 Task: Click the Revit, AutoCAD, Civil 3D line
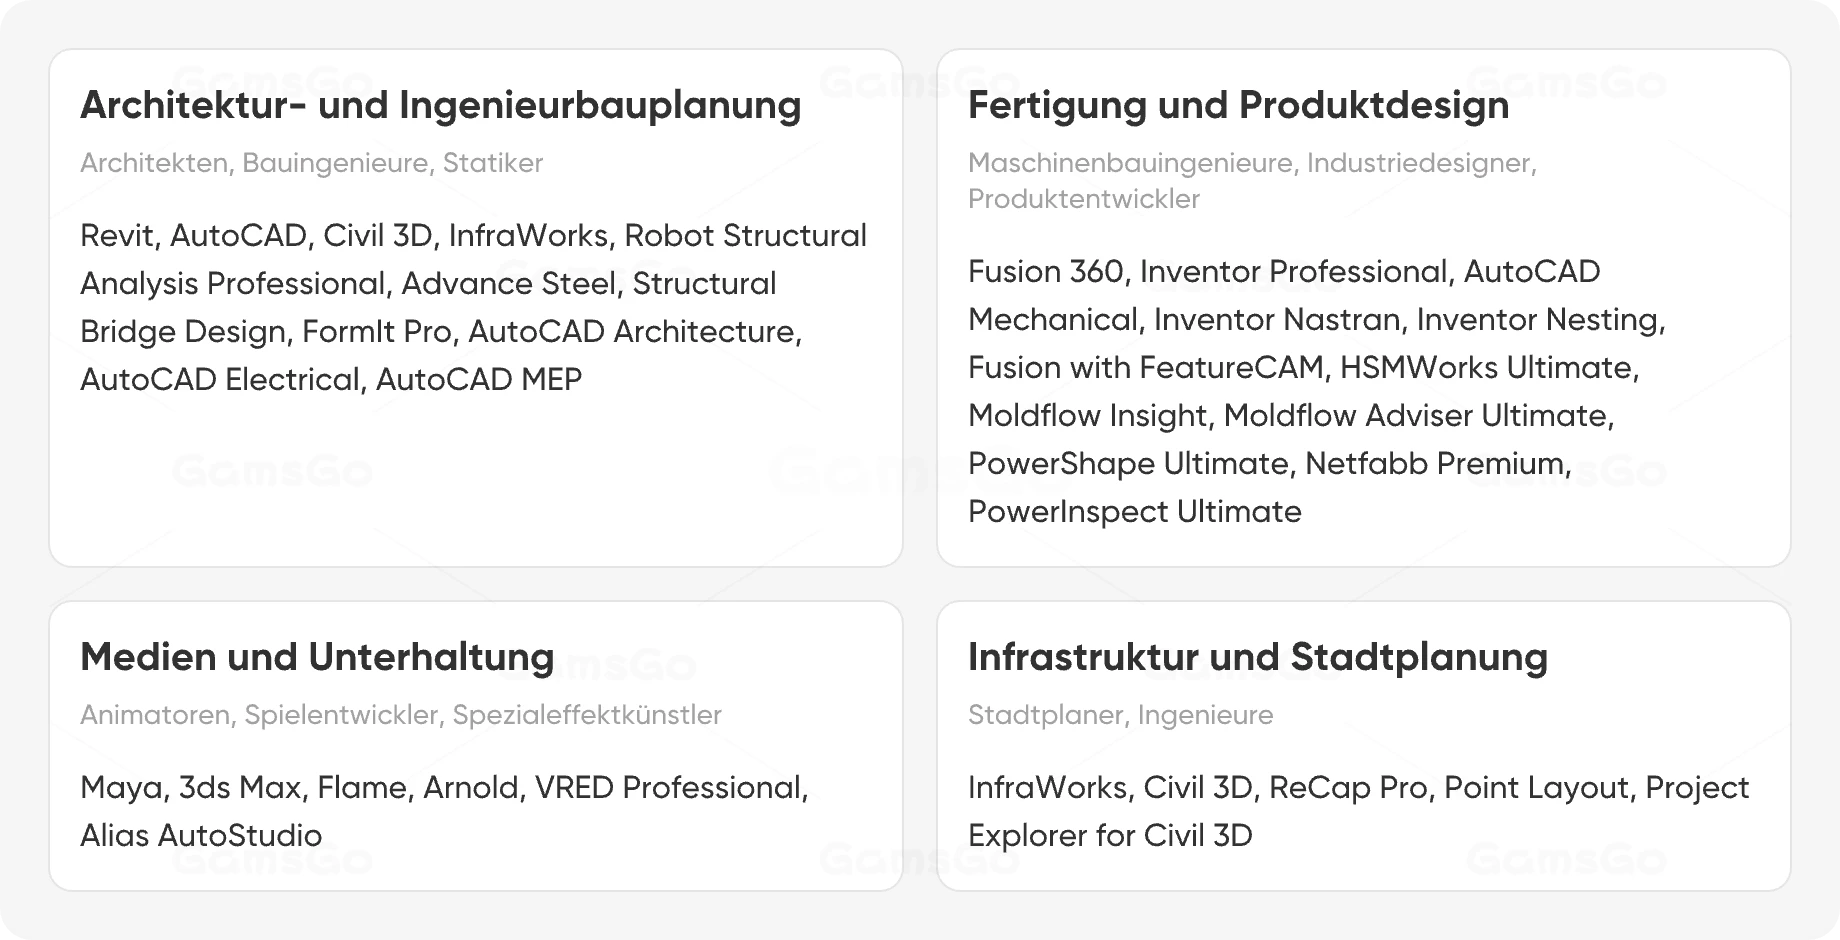click(x=473, y=236)
